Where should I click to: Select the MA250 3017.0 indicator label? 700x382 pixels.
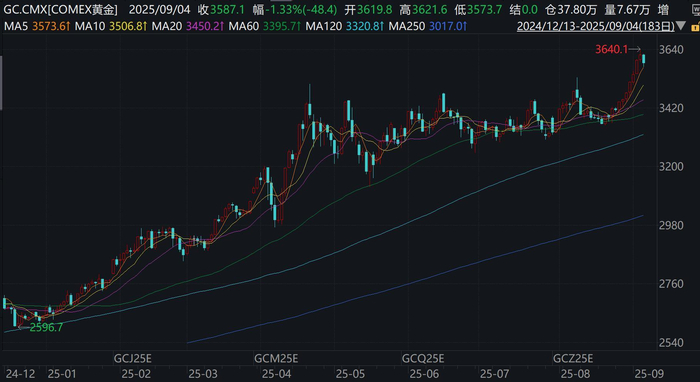(428, 27)
